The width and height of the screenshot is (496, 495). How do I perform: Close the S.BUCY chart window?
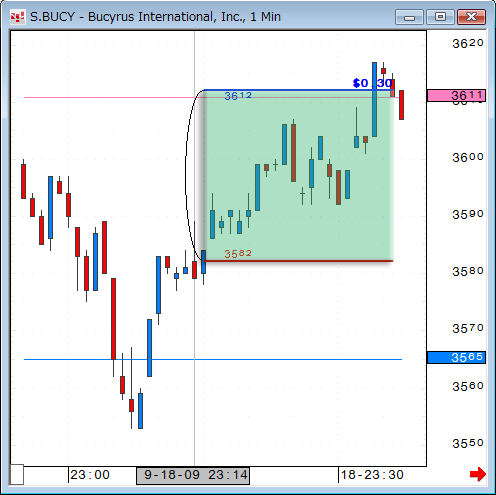pyautogui.click(x=471, y=17)
